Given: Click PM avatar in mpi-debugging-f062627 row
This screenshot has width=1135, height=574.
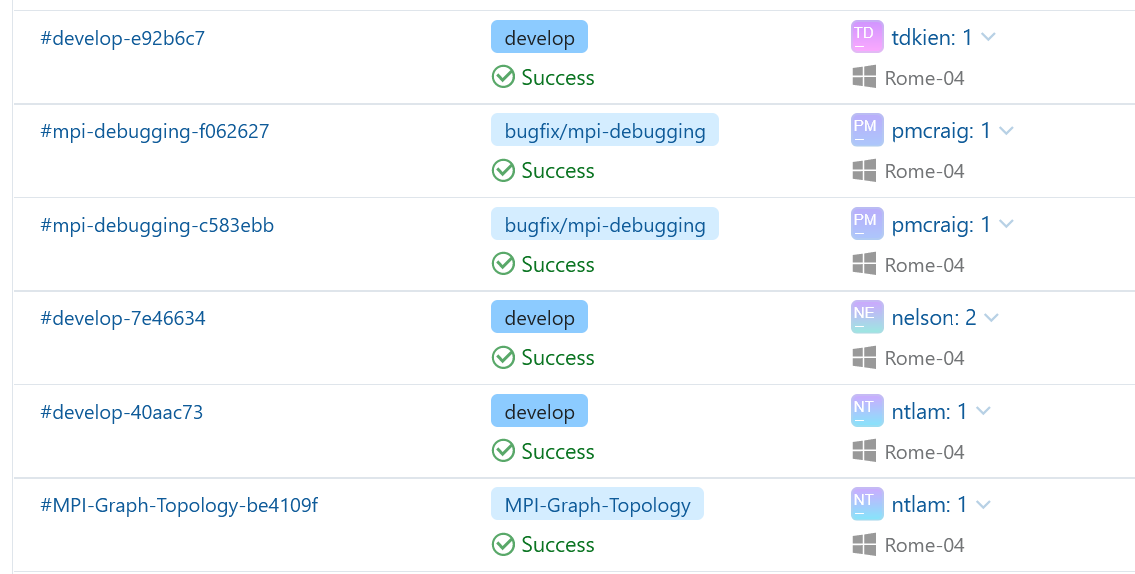Looking at the screenshot, I should coord(865,130).
